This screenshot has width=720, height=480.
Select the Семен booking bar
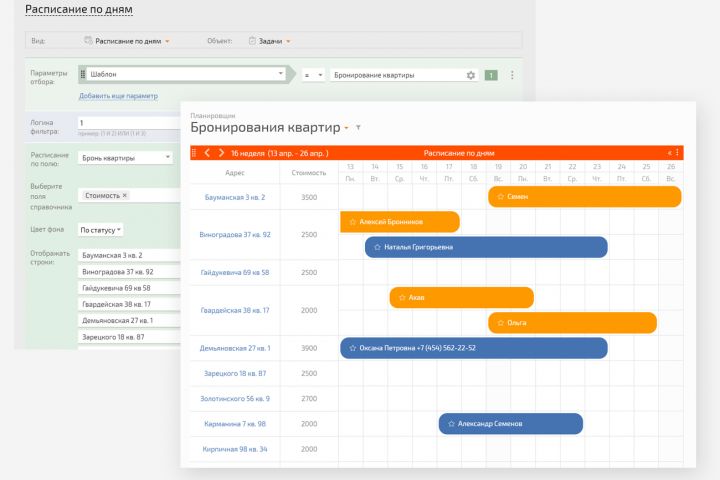pyautogui.click(x=585, y=197)
